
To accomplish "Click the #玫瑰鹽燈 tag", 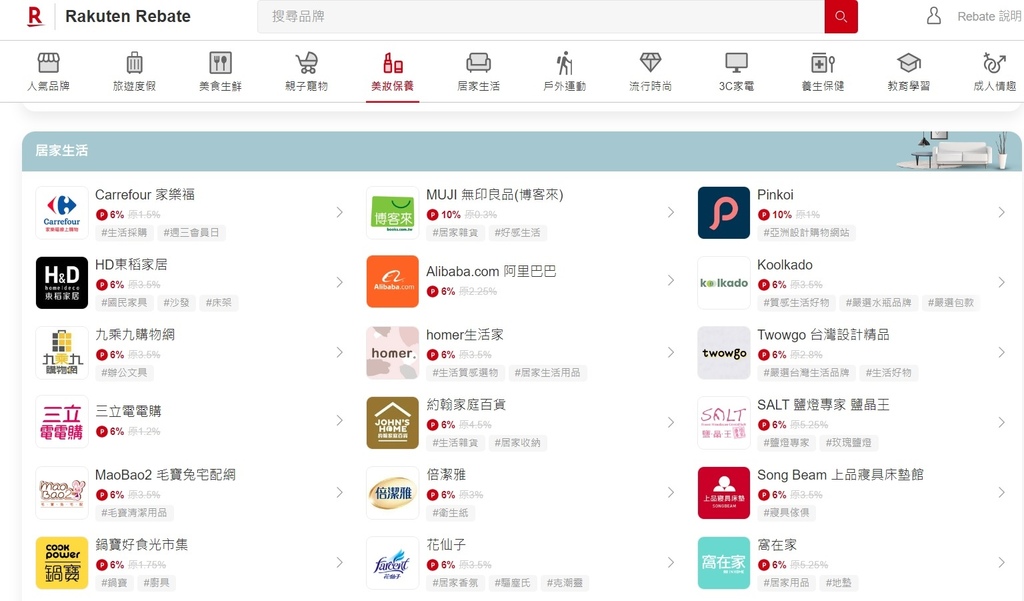I will coord(848,443).
